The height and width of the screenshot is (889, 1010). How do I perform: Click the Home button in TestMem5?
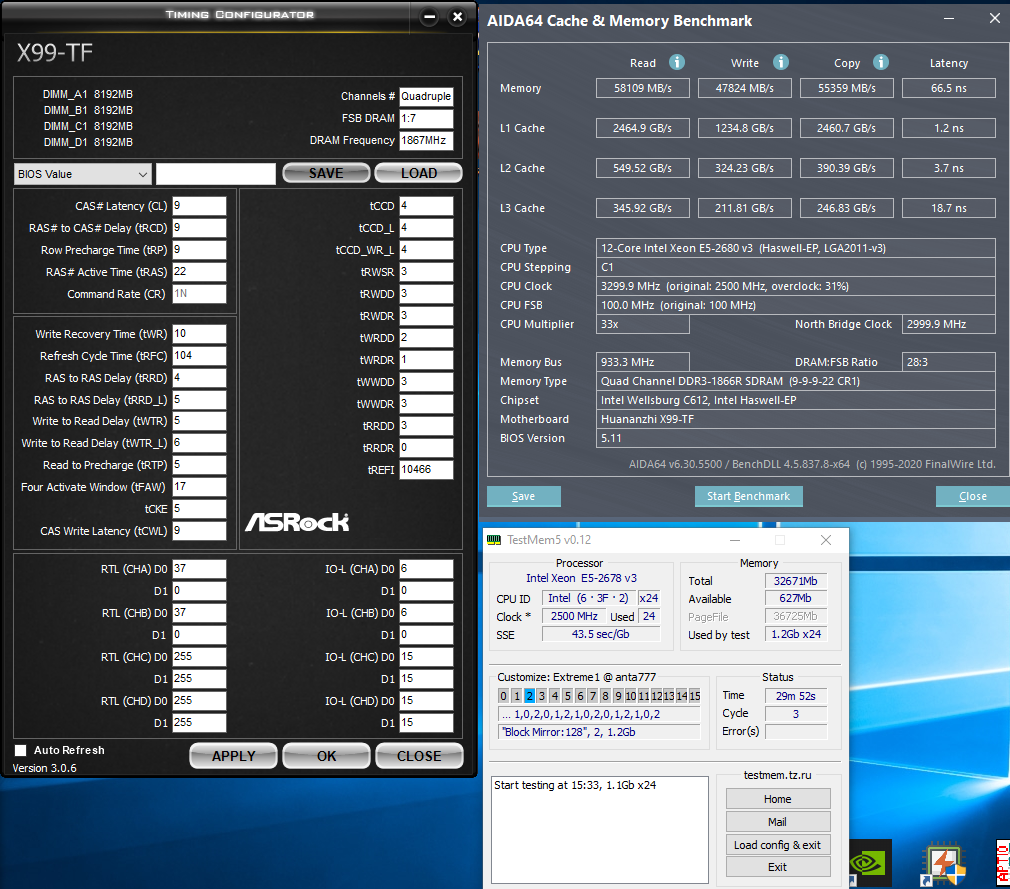pos(778,799)
